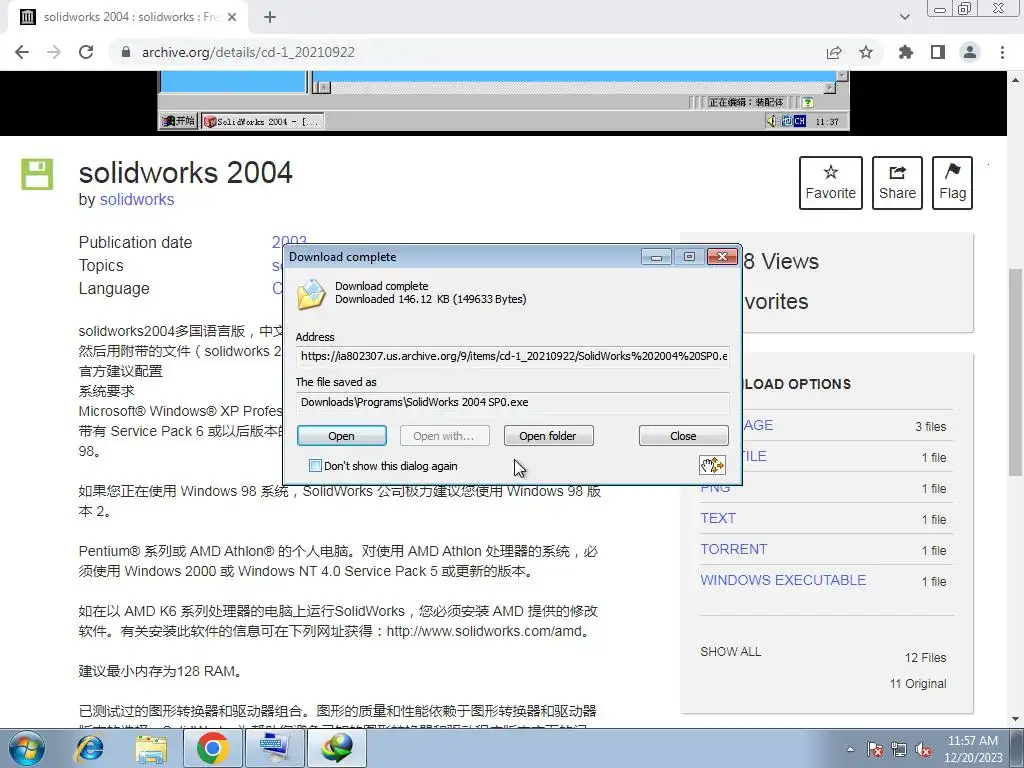The height and width of the screenshot is (768, 1024).
Task: Click the site lock icon in address bar
Action: (126, 52)
